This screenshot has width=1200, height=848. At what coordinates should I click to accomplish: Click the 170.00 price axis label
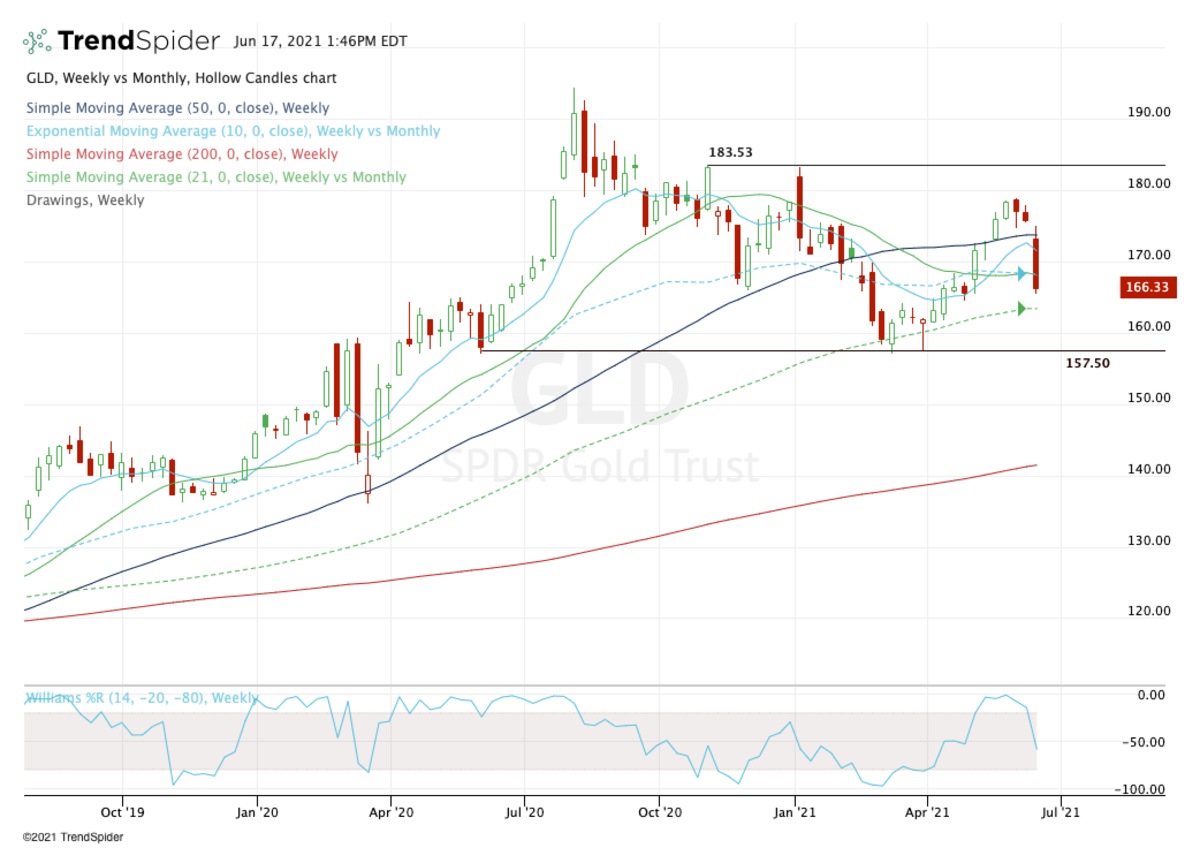coord(1148,255)
